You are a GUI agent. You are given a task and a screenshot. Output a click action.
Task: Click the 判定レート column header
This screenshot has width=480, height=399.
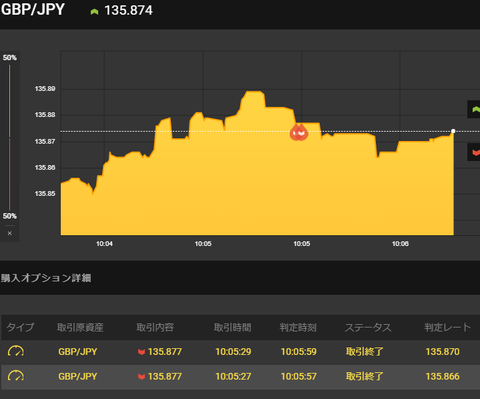coord(448,327)
